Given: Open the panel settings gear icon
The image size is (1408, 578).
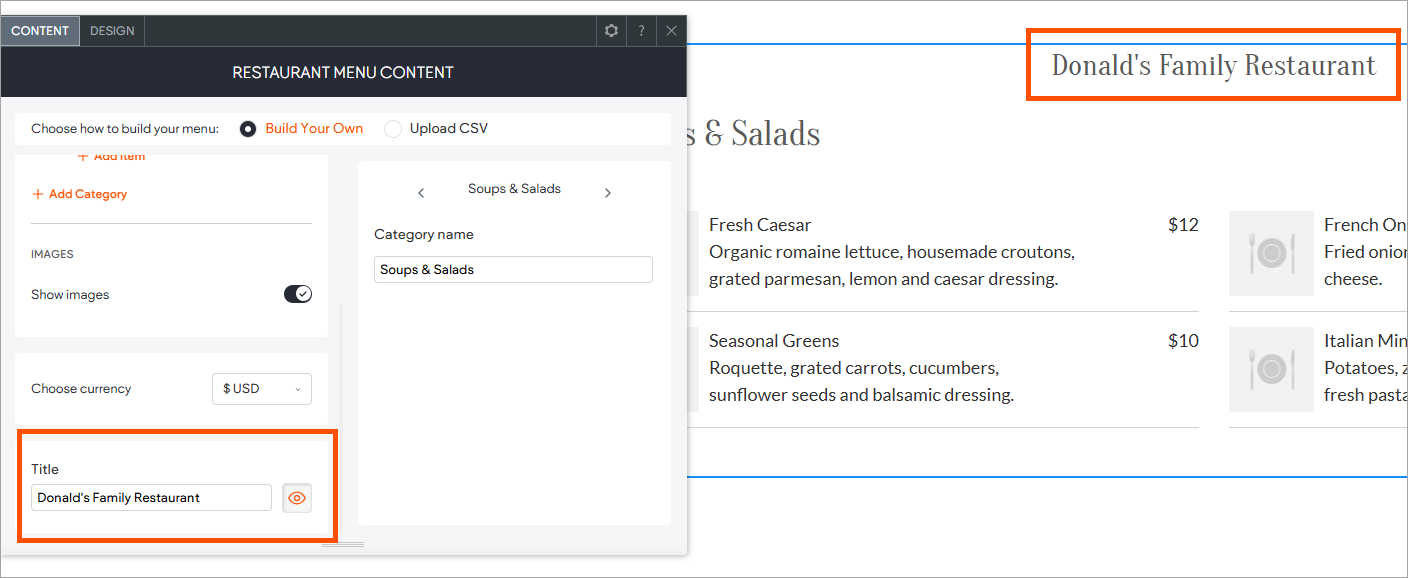Looking at the screenshot, I should tap(612, 31).
